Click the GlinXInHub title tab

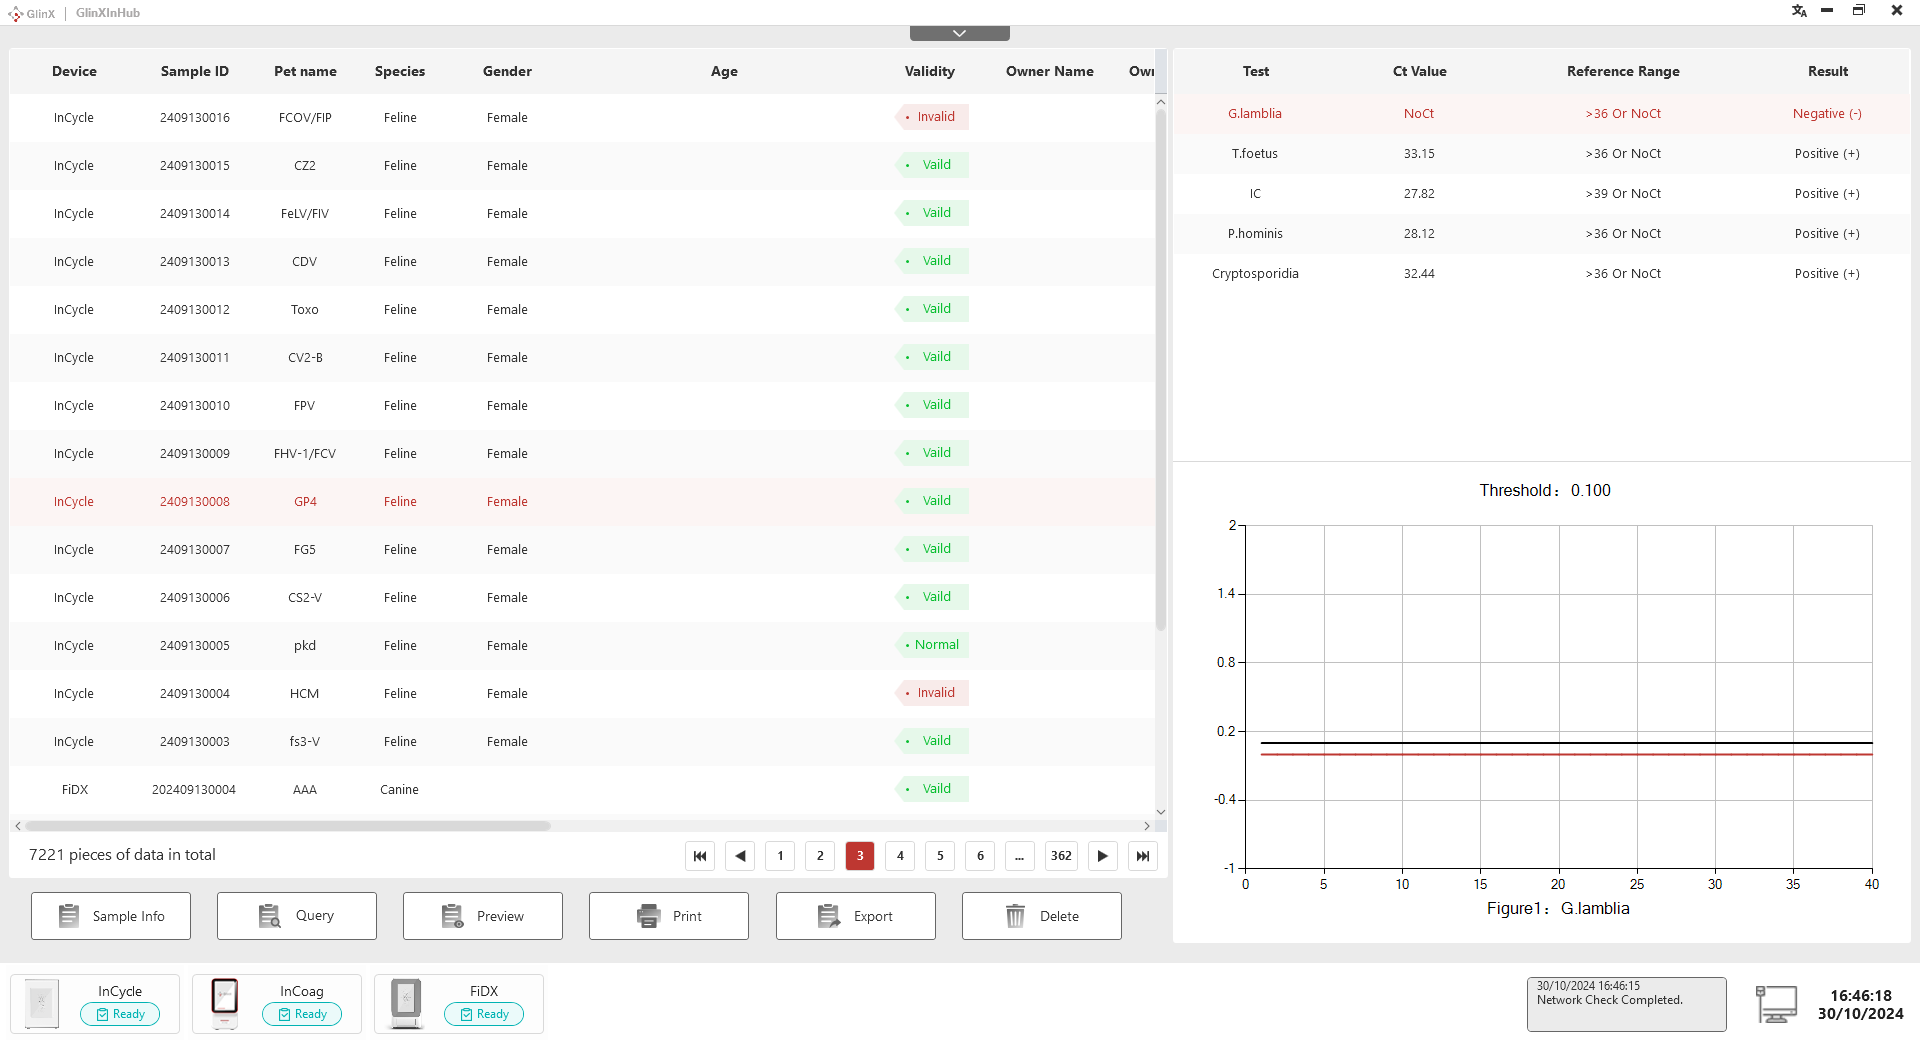(107, 13)
